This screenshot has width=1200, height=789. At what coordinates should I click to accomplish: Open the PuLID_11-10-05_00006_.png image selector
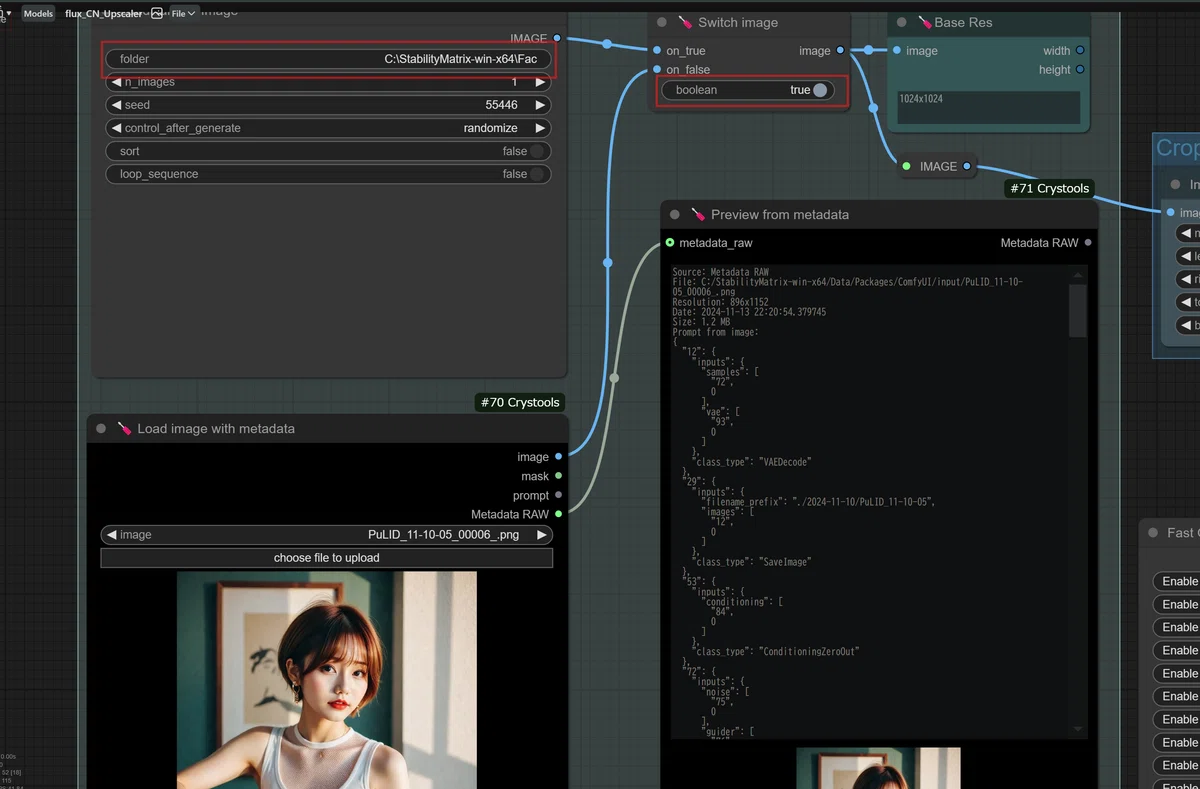pos(443,535)
